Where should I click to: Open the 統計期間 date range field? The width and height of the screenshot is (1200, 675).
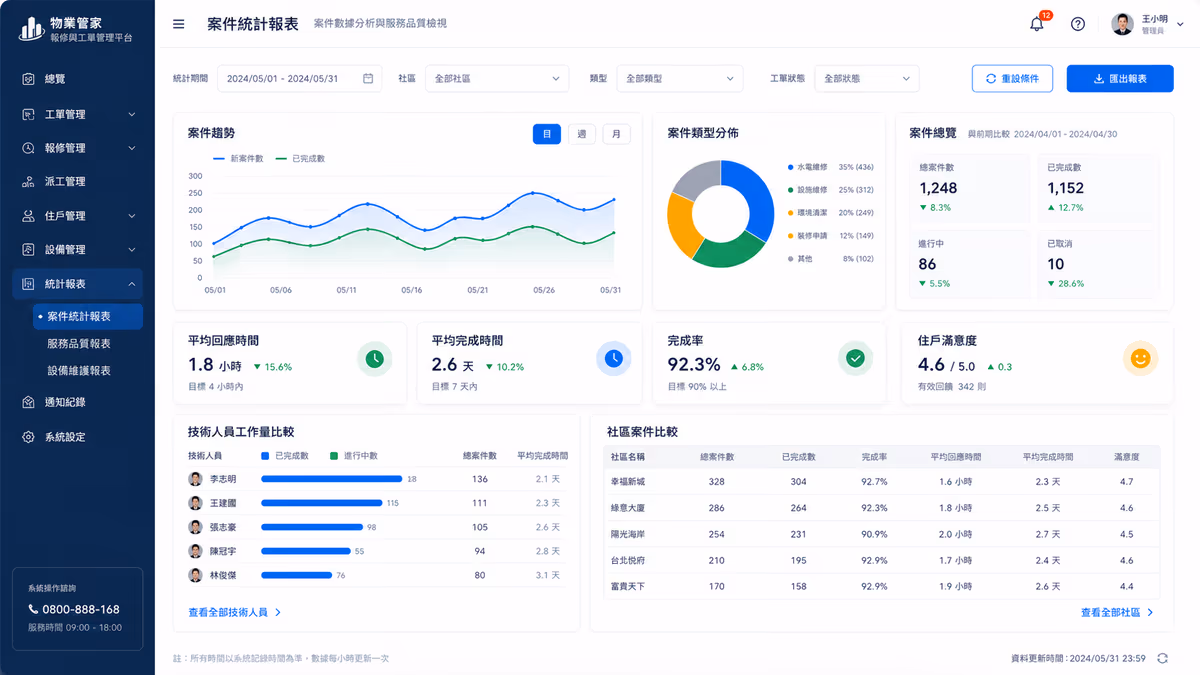point(299,78)
